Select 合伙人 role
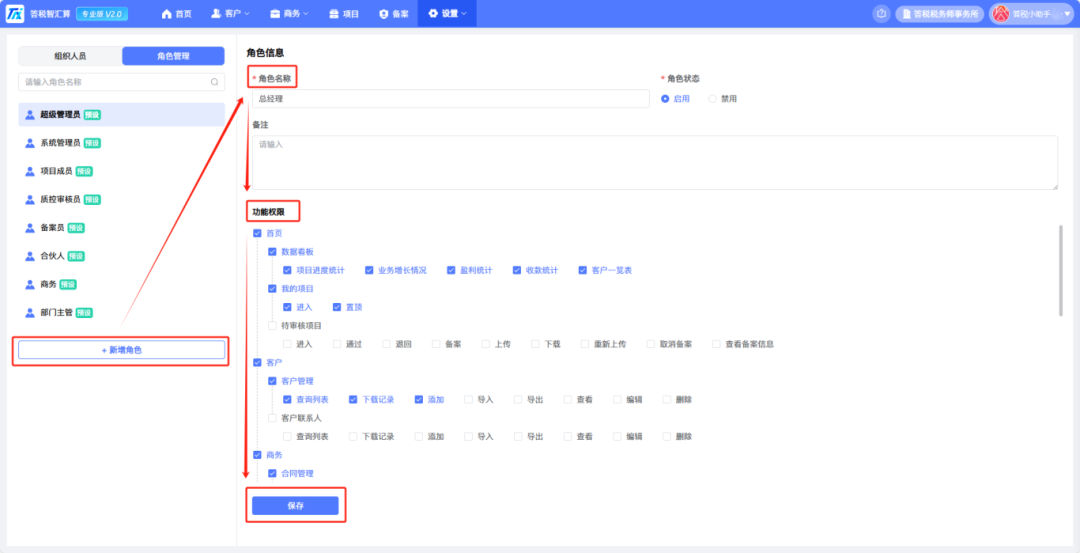Image resolution: width=1080 pixels, height=553 pixels. coord(121,256)
